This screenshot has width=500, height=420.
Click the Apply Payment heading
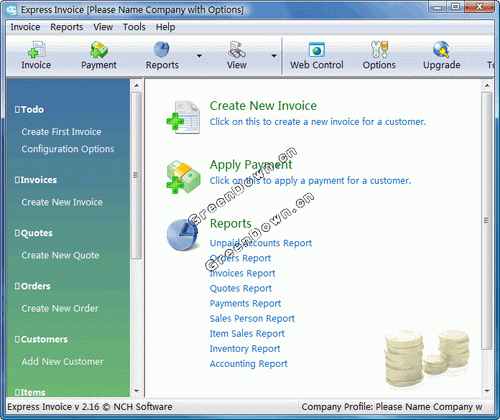pos(251,165)
